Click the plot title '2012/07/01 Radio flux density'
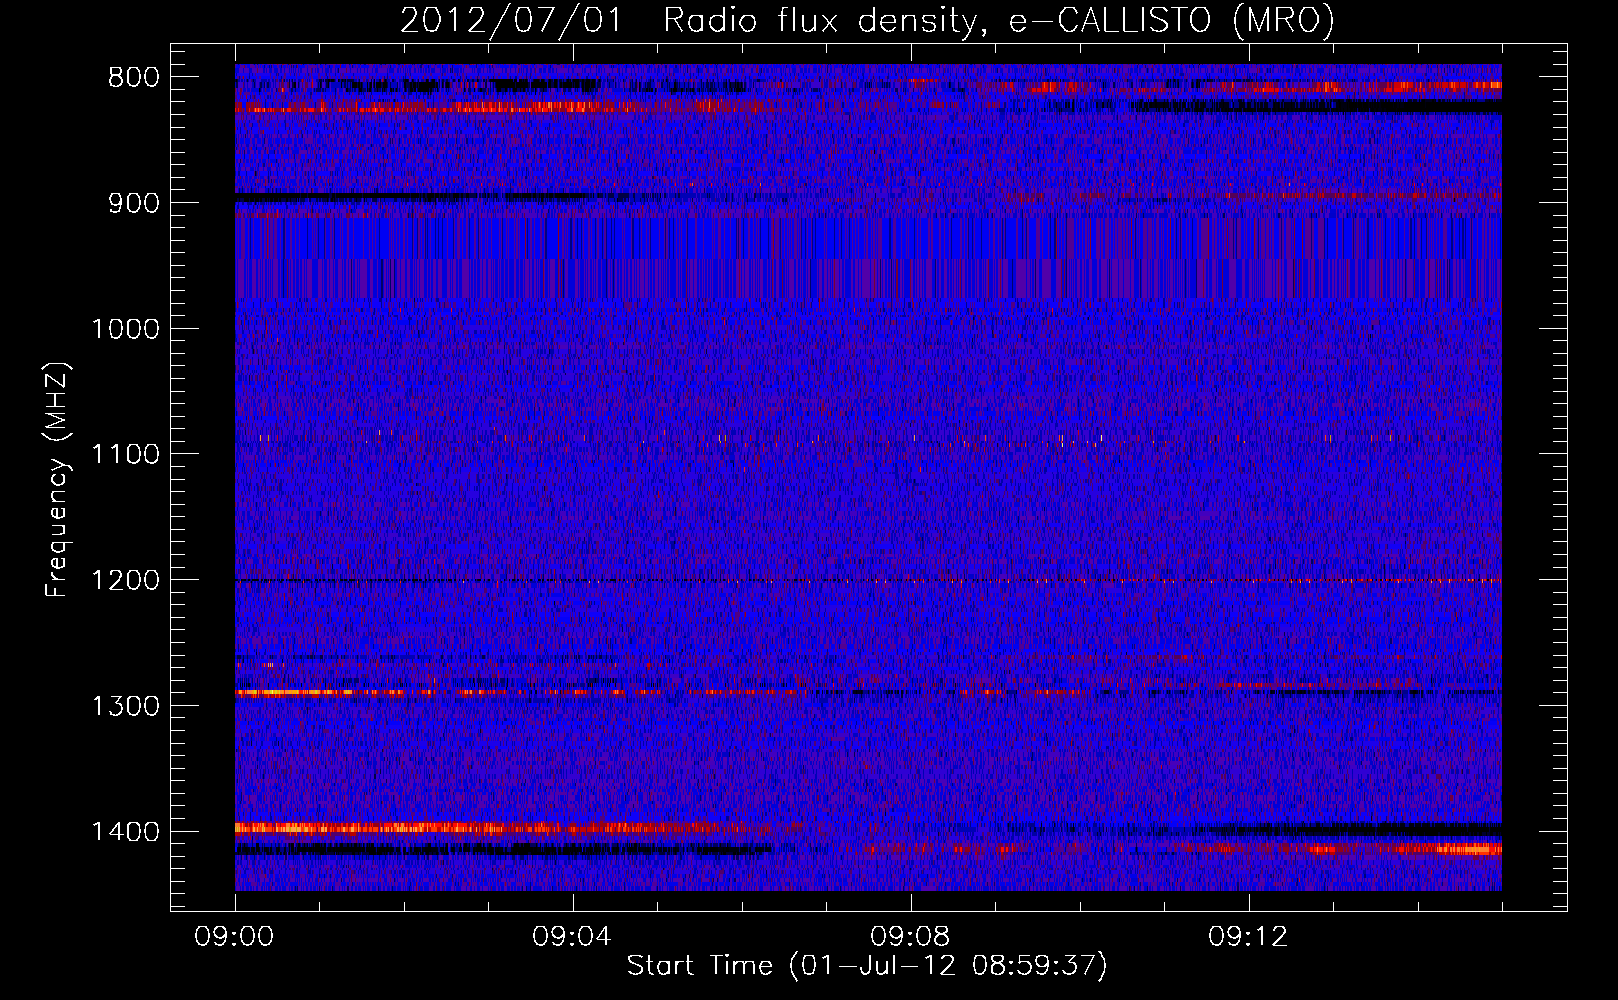 pyautogui.click(x=689, y=21)
